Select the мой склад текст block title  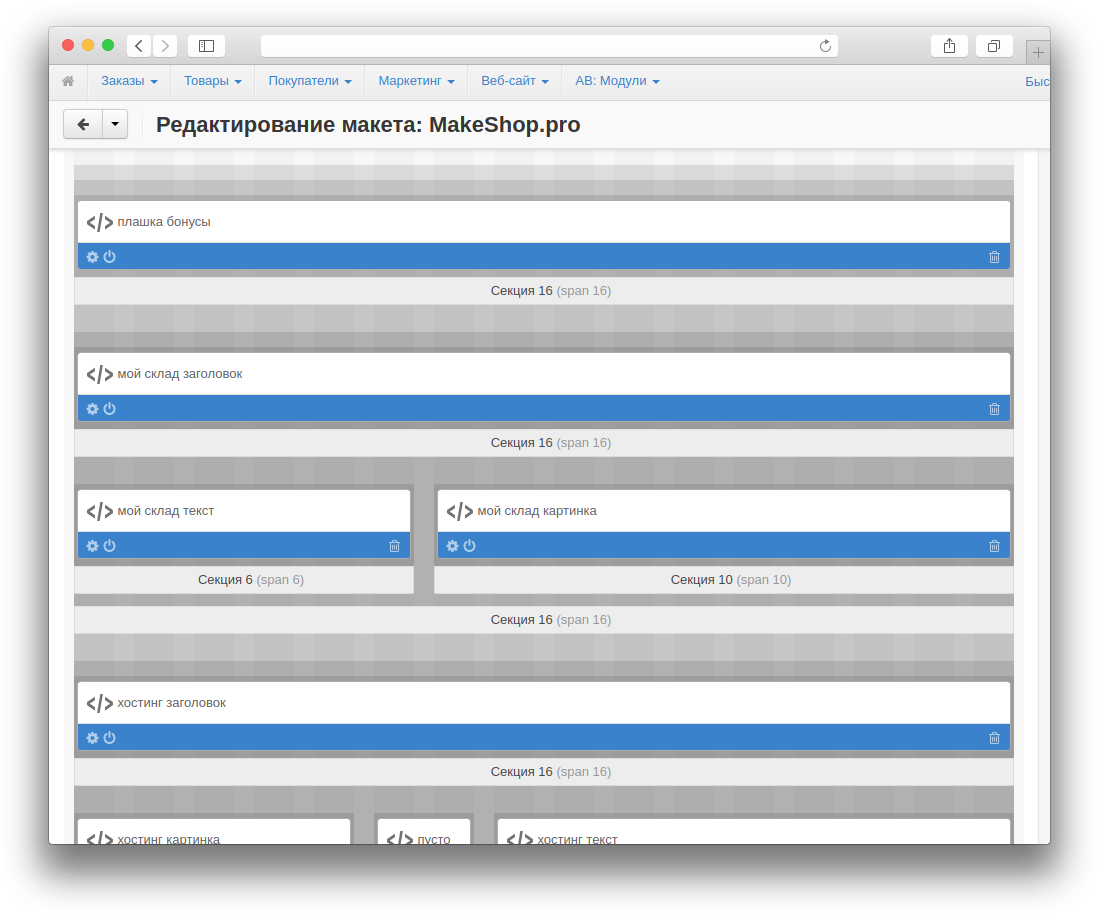tap(165, 510)
